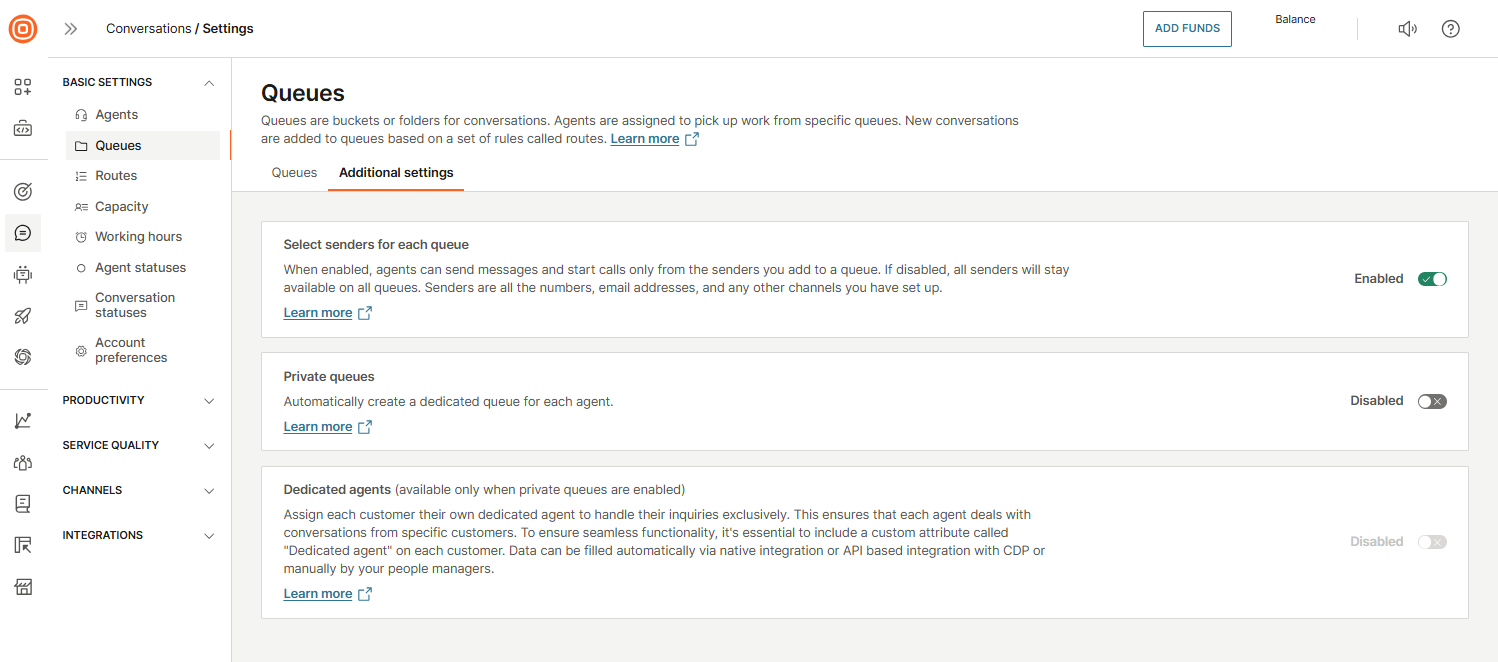The image size is (1498, 662).
Task: Expand the Integrations section
Action: [x=209, y=536]
